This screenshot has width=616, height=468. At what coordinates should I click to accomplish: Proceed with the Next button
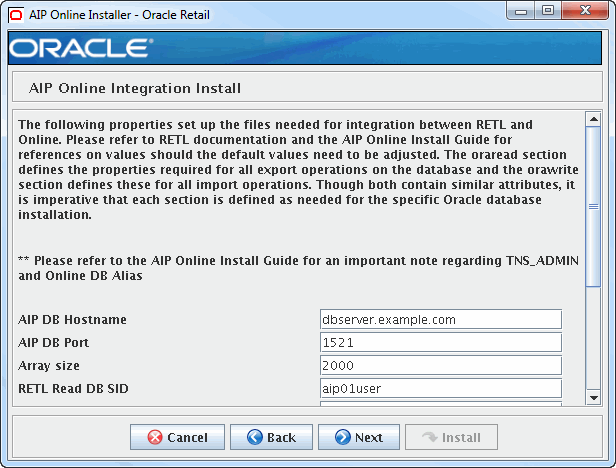click(x=359, y=437)
